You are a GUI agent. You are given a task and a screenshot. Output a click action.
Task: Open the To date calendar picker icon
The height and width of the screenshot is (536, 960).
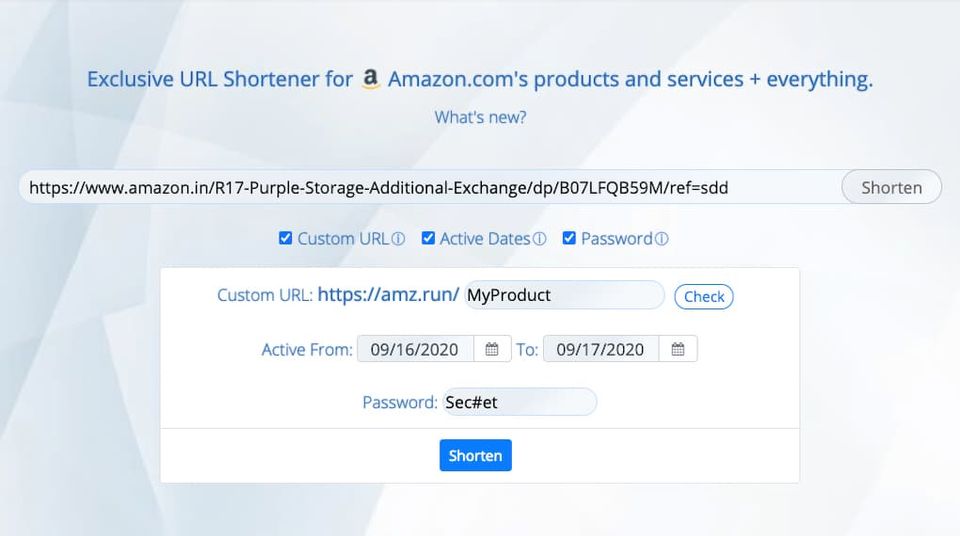click(678, 349)
